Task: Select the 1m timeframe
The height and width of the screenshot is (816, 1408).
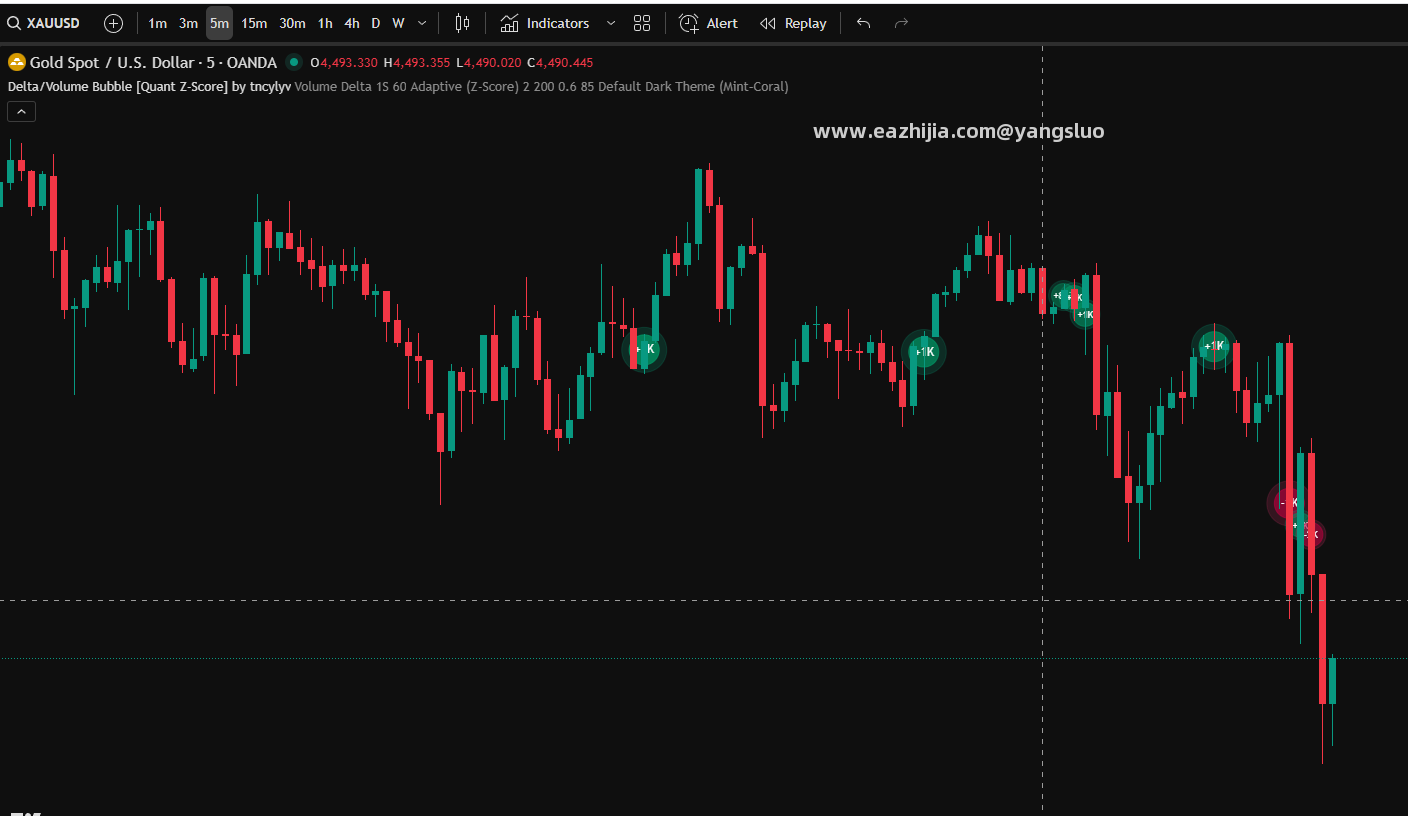Action: coord(157,23)
